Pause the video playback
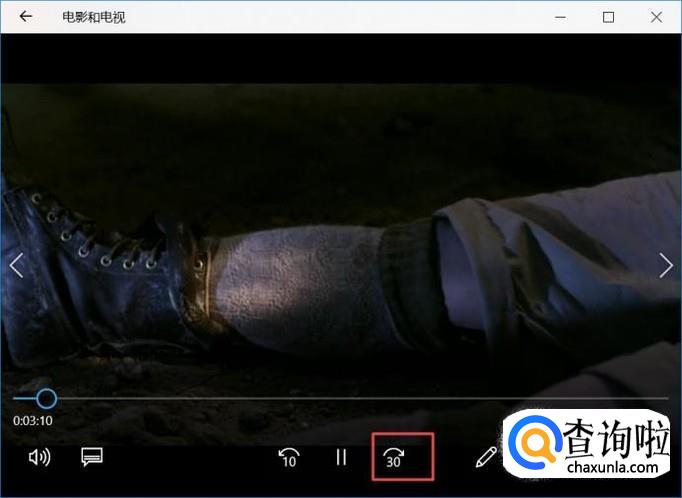This screenshot has width=682, height=498. (x=341, y=457)
